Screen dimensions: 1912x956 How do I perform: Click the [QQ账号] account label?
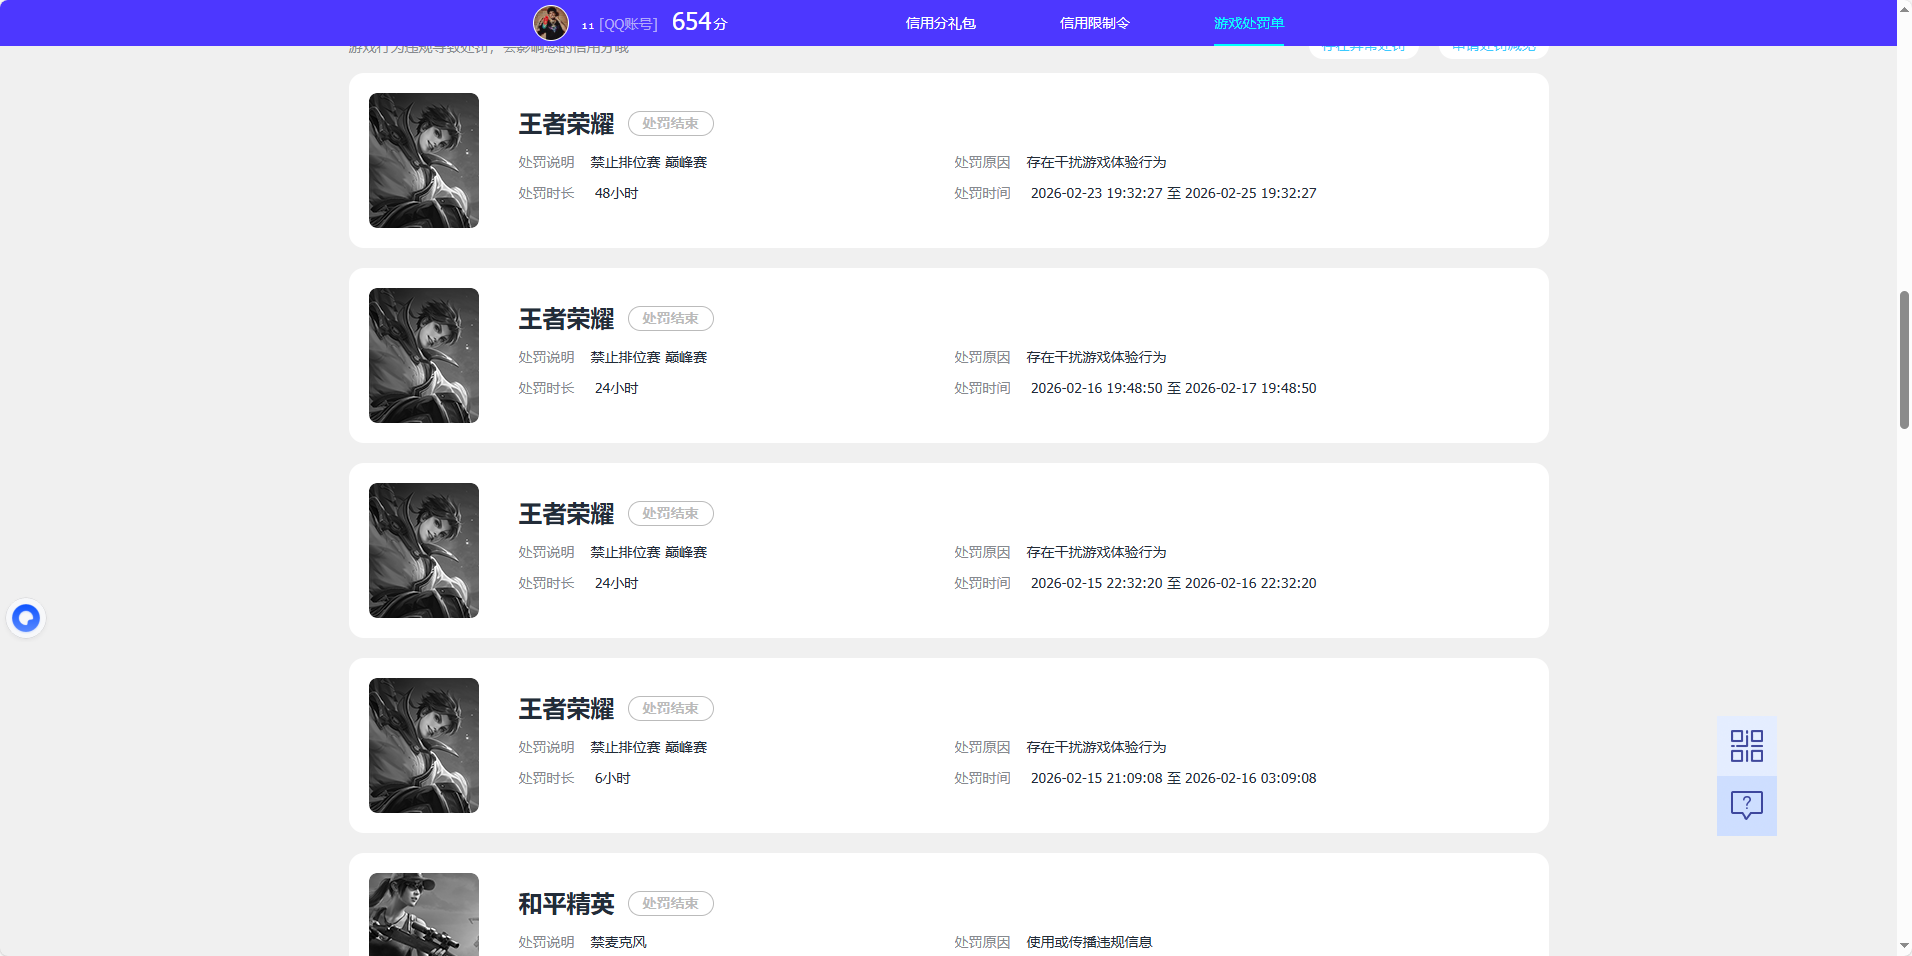(627, 23)
